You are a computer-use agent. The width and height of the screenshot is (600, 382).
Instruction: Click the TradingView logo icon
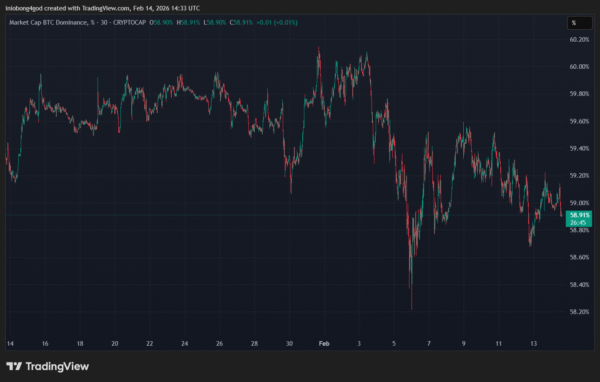pyautogui.click(x=14, y=366)
